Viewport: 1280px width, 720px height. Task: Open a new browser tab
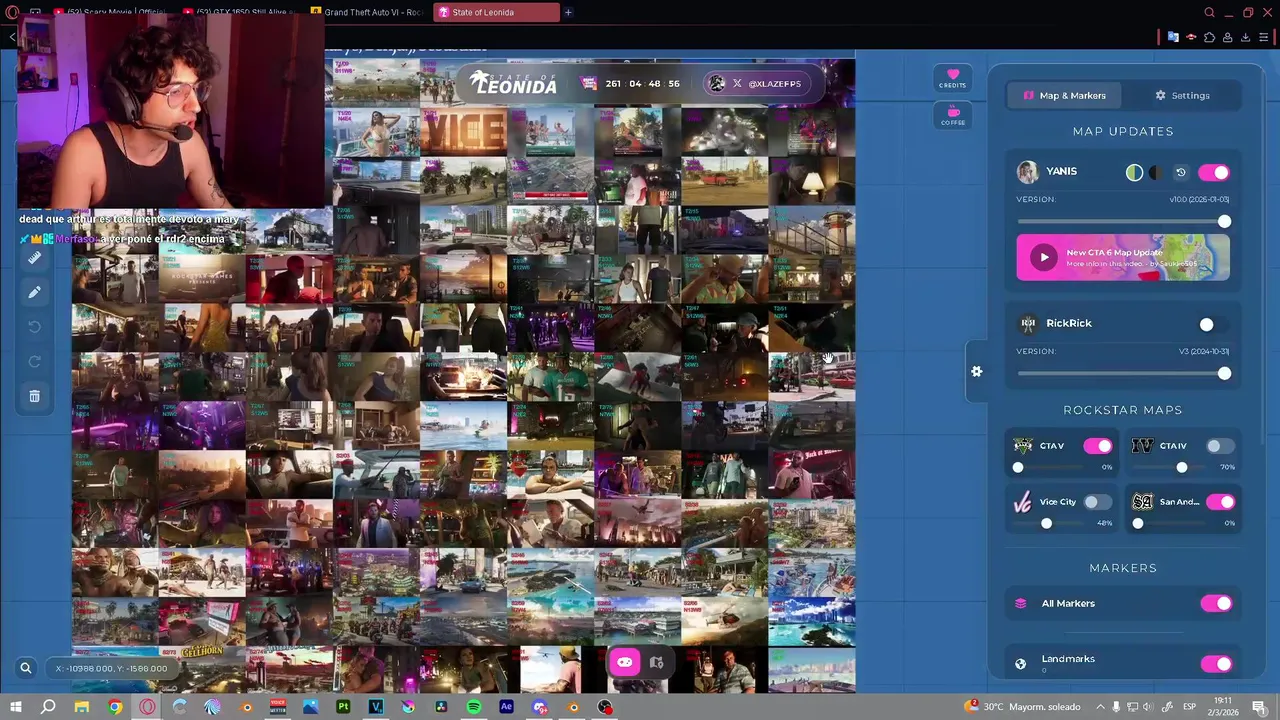coord(568,12)
